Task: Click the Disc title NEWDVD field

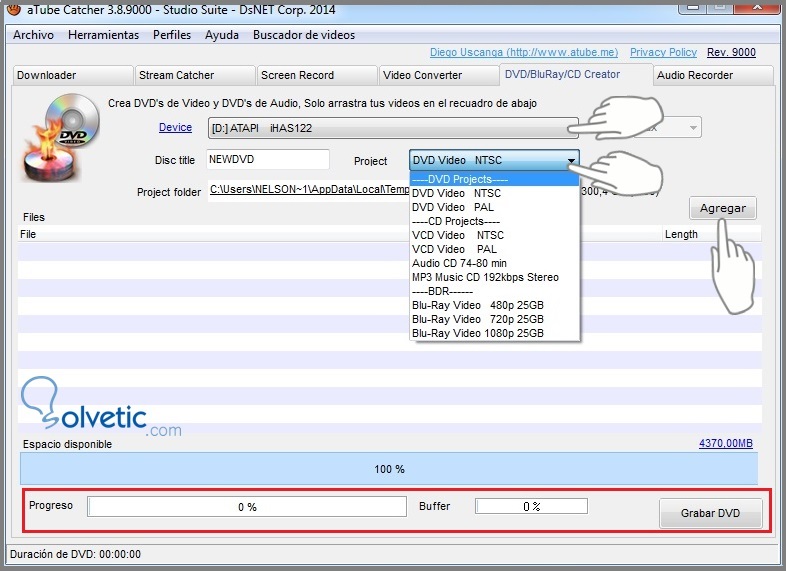Action: [268, 159]
